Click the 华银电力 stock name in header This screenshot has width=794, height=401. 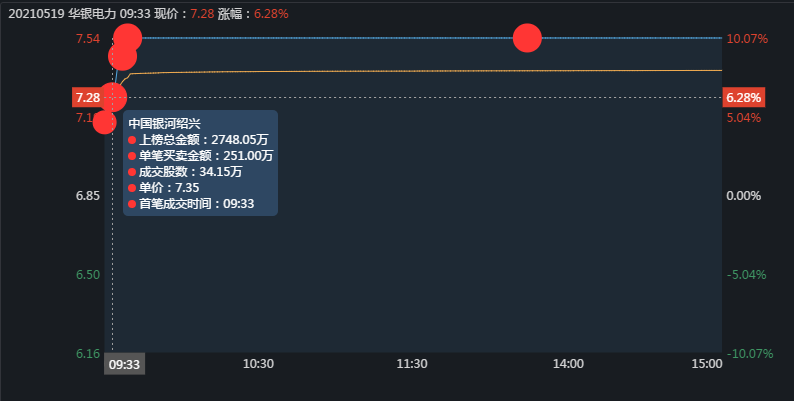tap(93, 15)
